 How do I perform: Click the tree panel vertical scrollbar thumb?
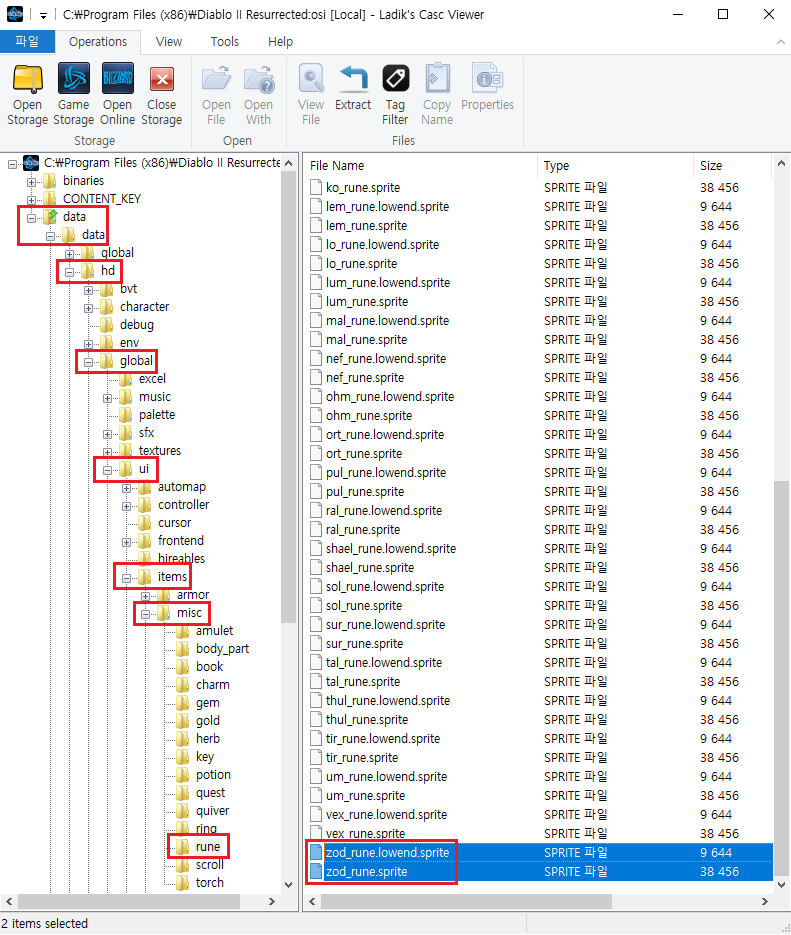coord(289,397)
